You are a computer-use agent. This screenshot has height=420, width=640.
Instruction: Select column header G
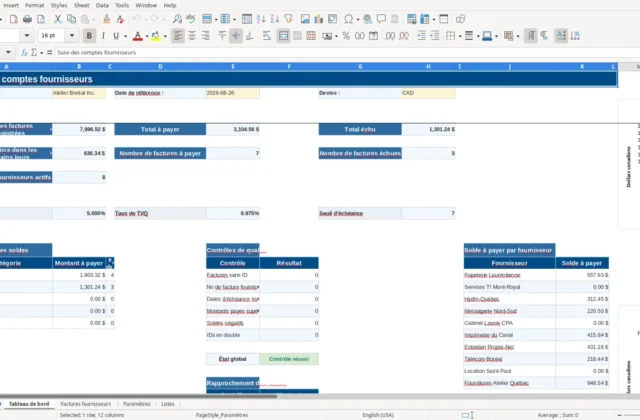(360, 67)
